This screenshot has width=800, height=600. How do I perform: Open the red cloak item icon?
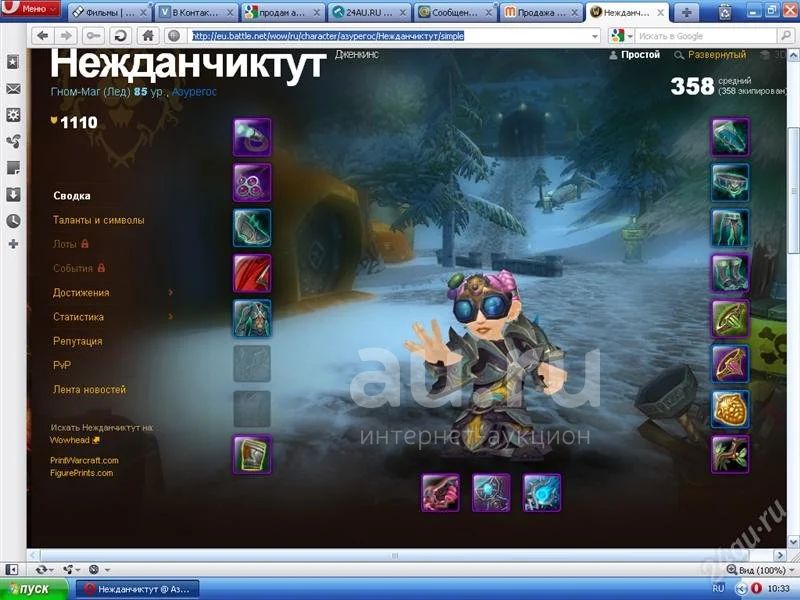(252, 273)
